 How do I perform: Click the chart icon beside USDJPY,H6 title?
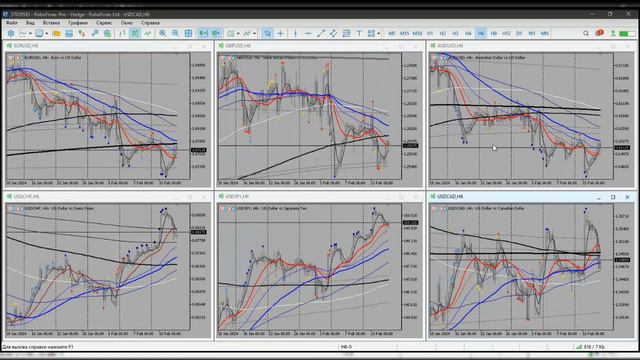pyautogui.click(x=221, y=196)
